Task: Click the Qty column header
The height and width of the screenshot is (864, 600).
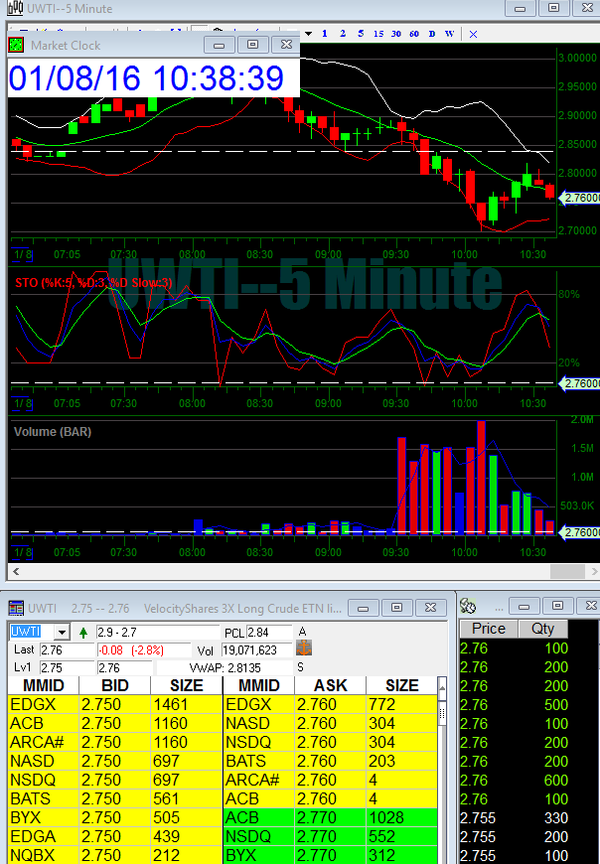Action: (543, 629)
